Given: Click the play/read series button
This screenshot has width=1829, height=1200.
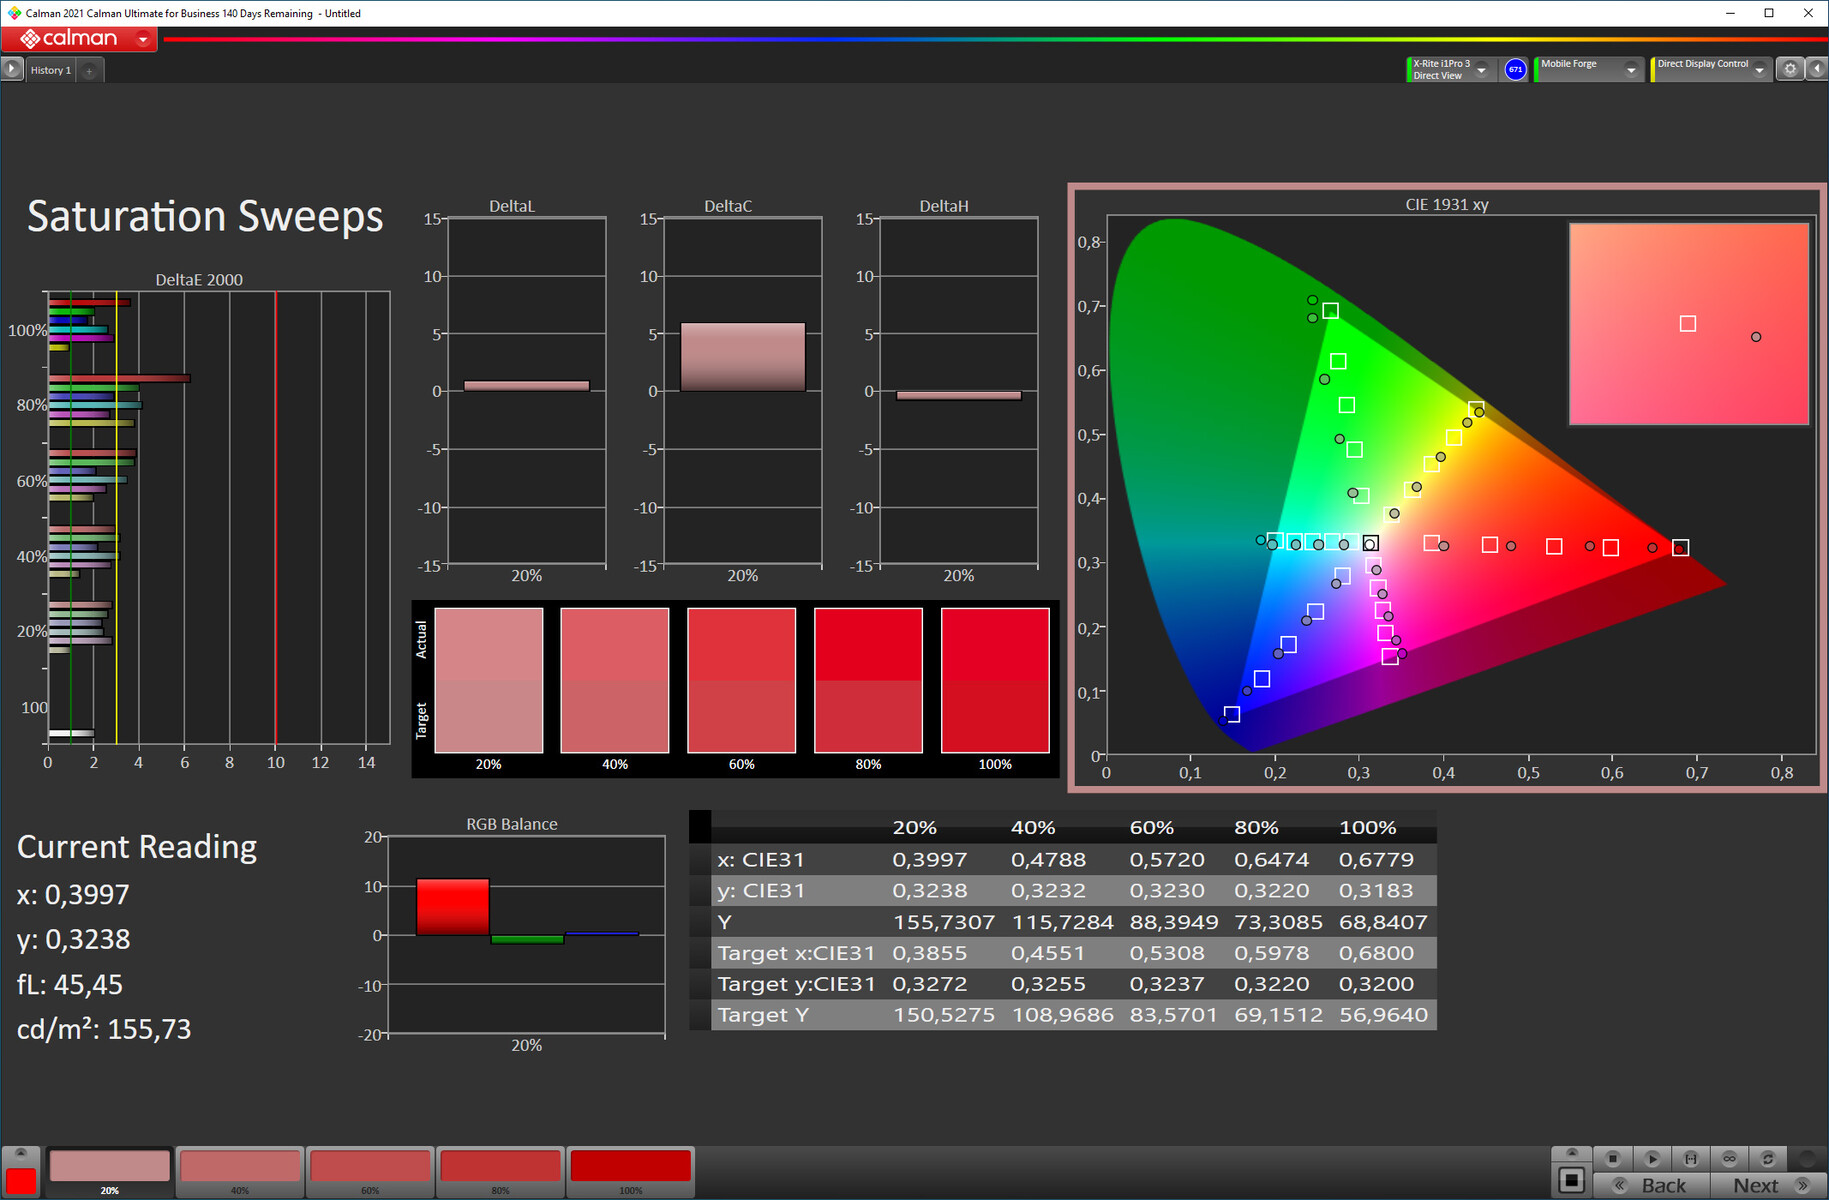Looking at the screenshot, I should [1651, 1158].
